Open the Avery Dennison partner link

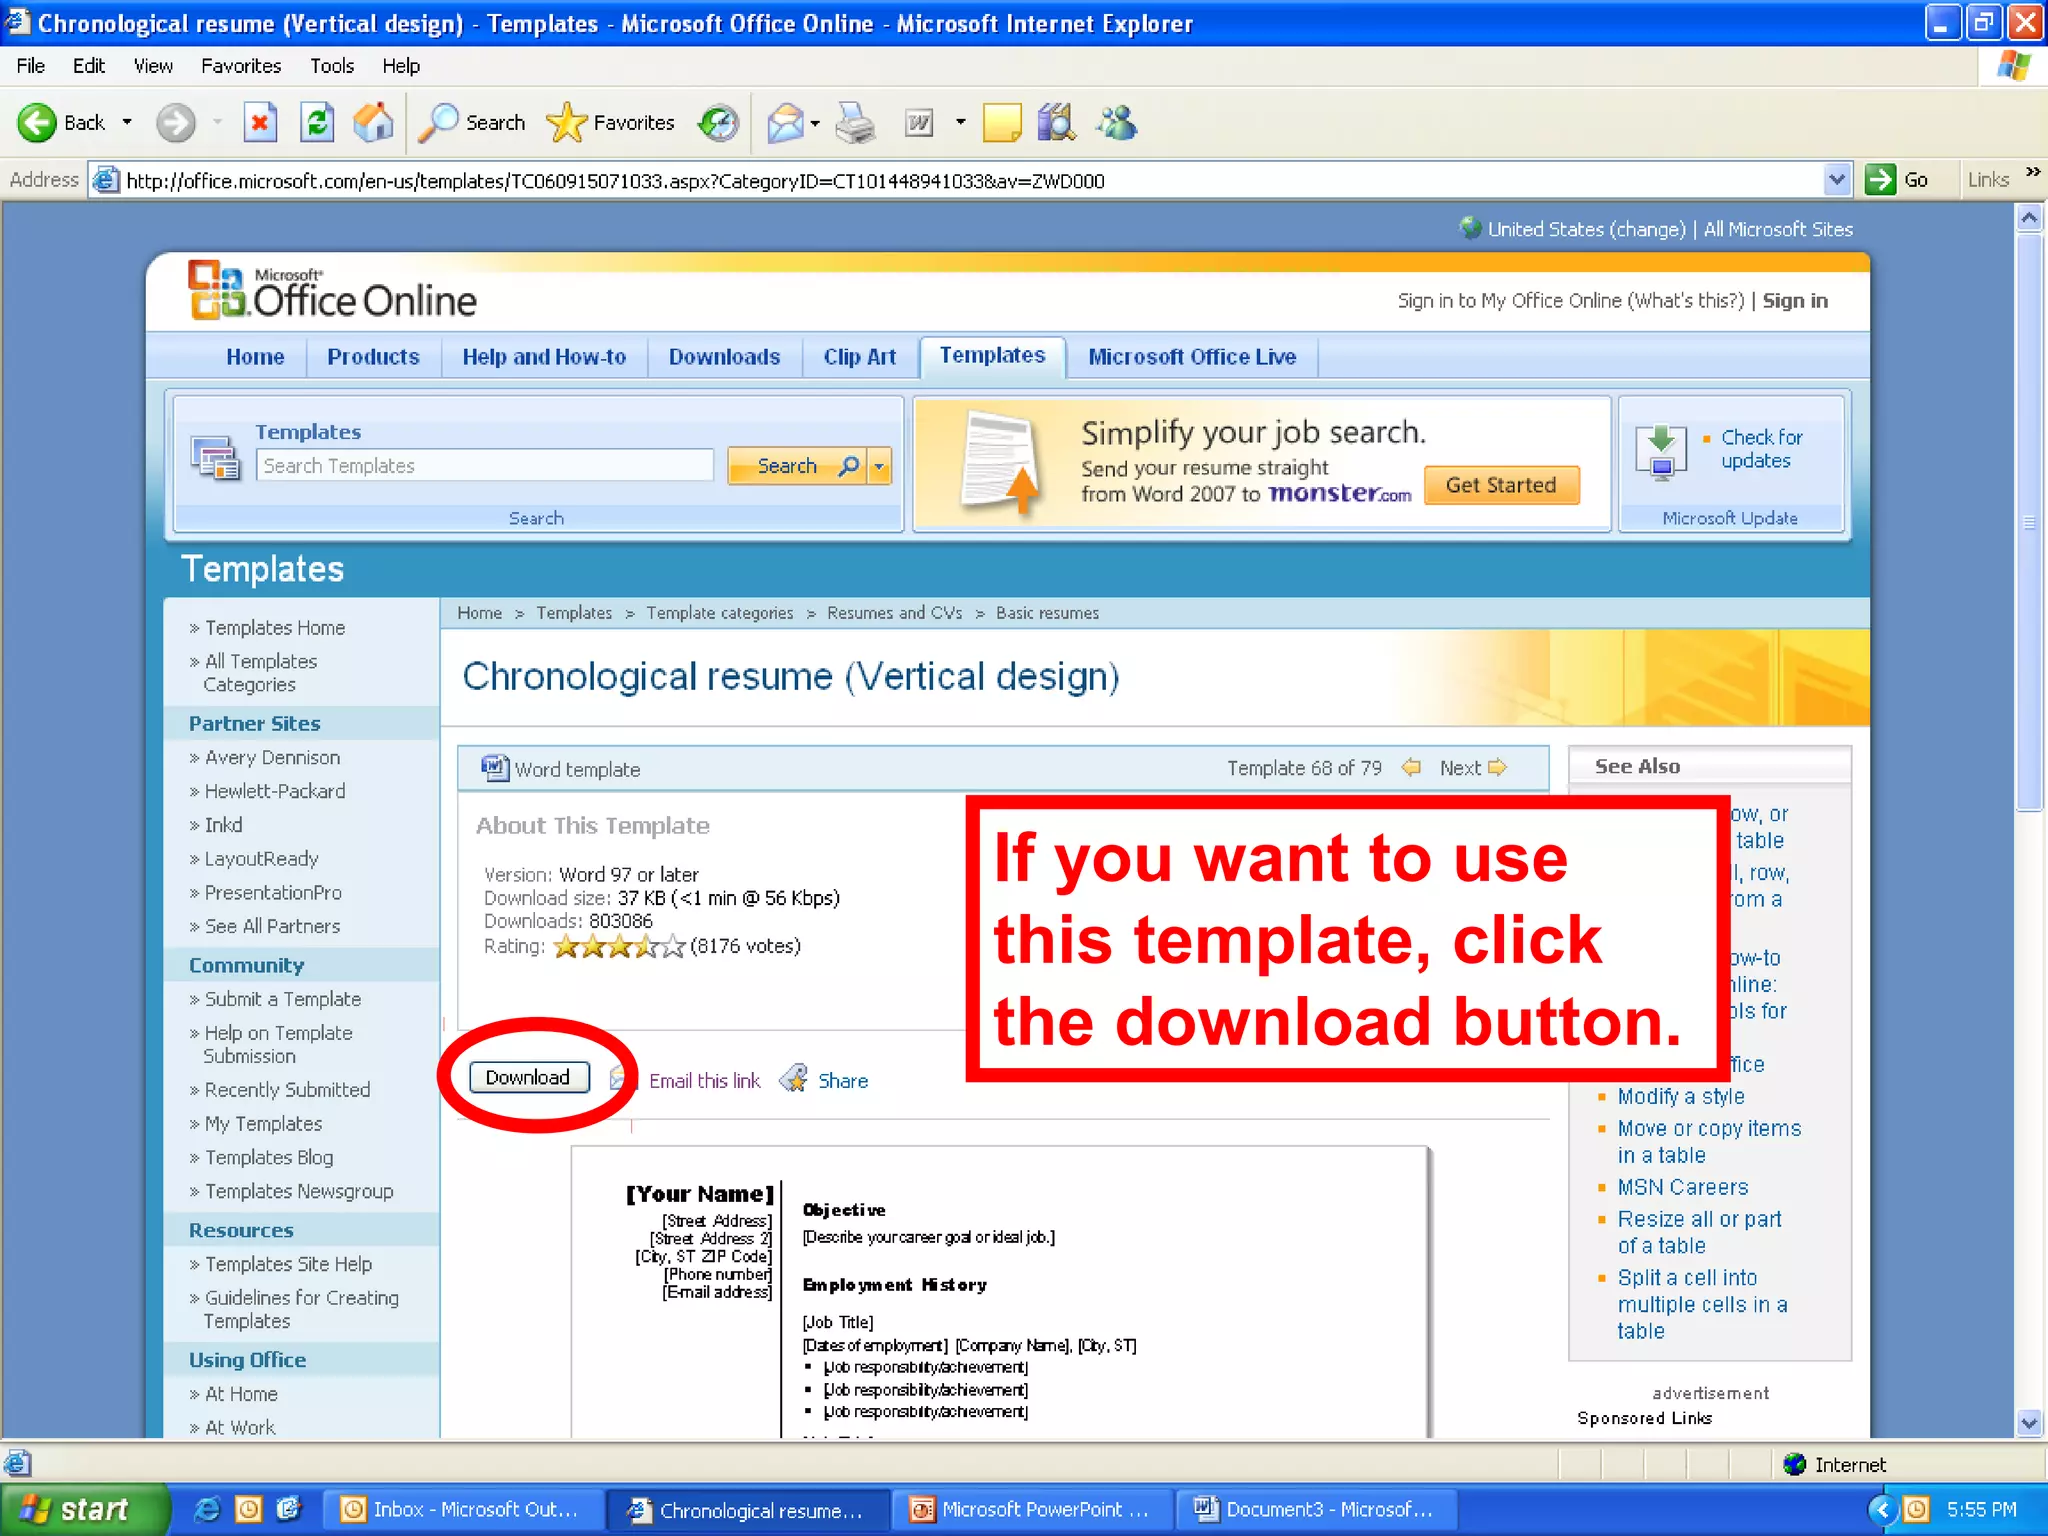(x=272, y=758)
